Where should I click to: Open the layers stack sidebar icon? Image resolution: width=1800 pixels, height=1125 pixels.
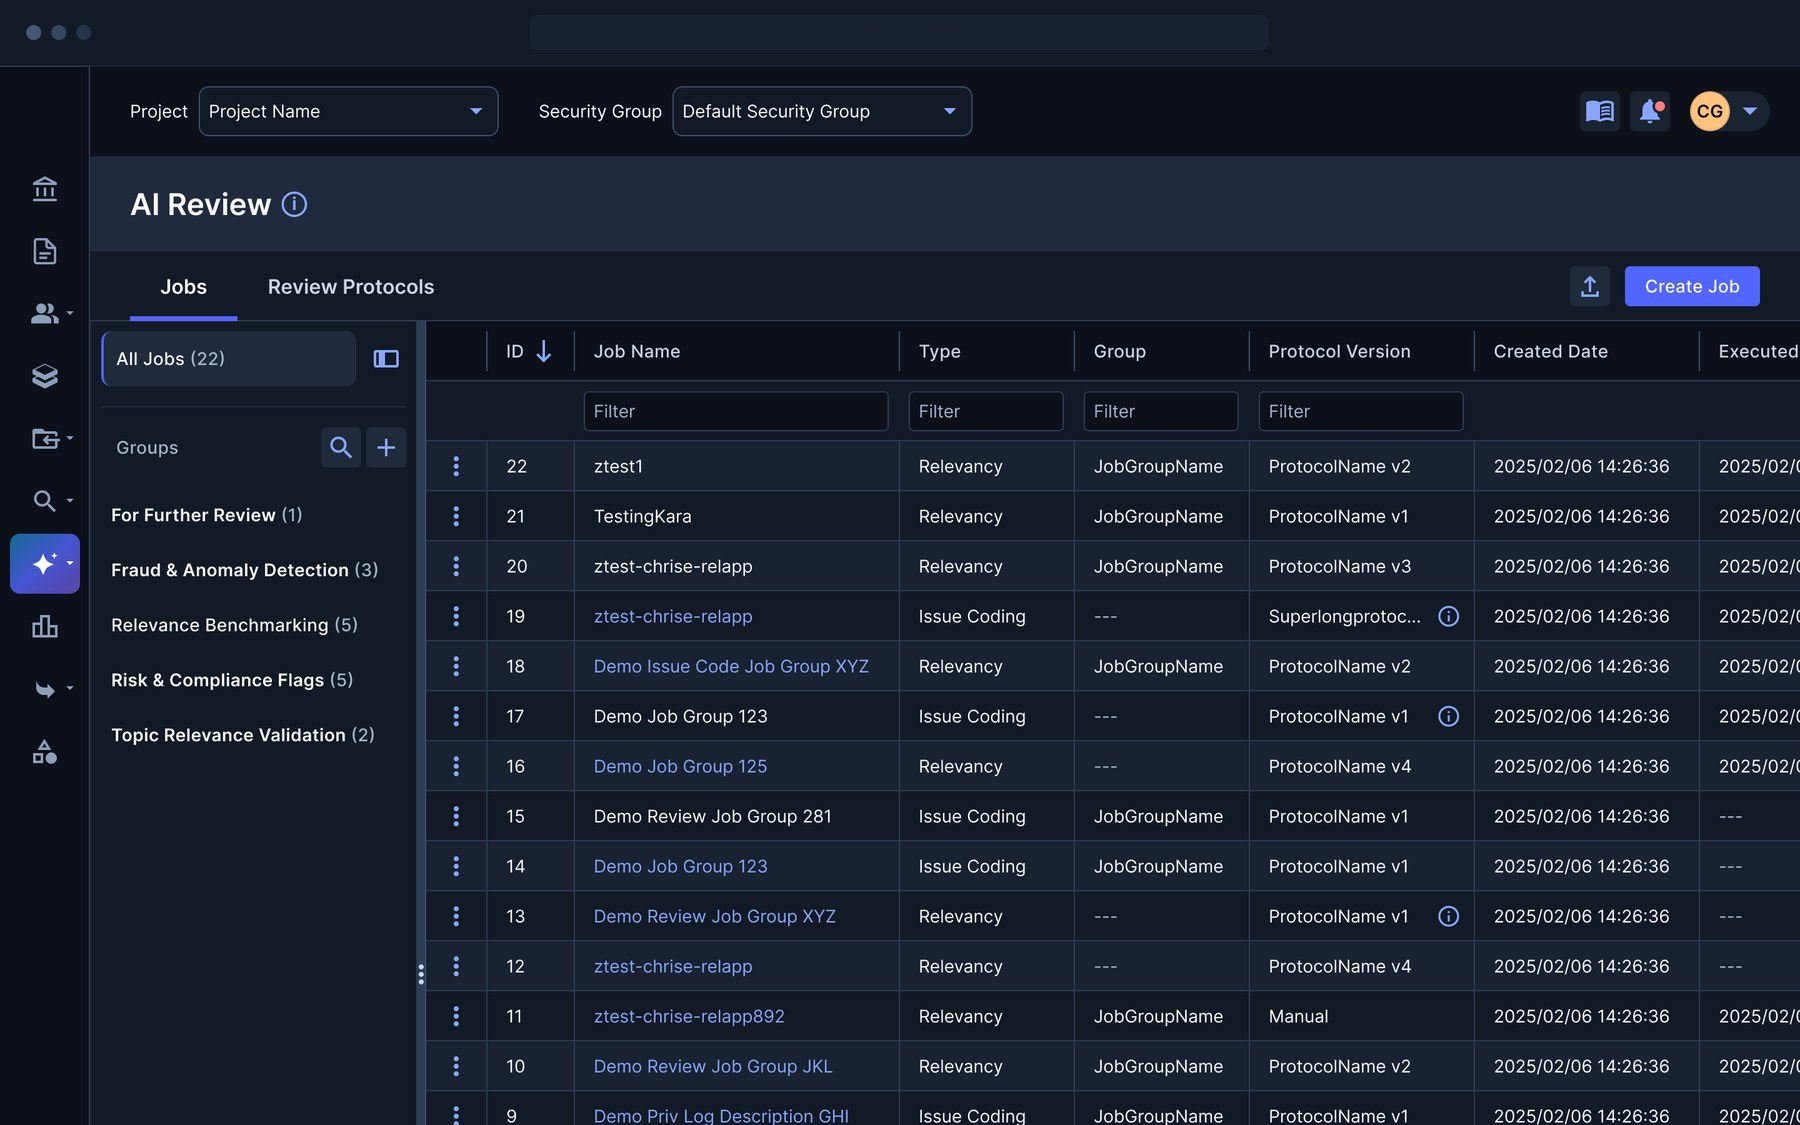(44, 376)
